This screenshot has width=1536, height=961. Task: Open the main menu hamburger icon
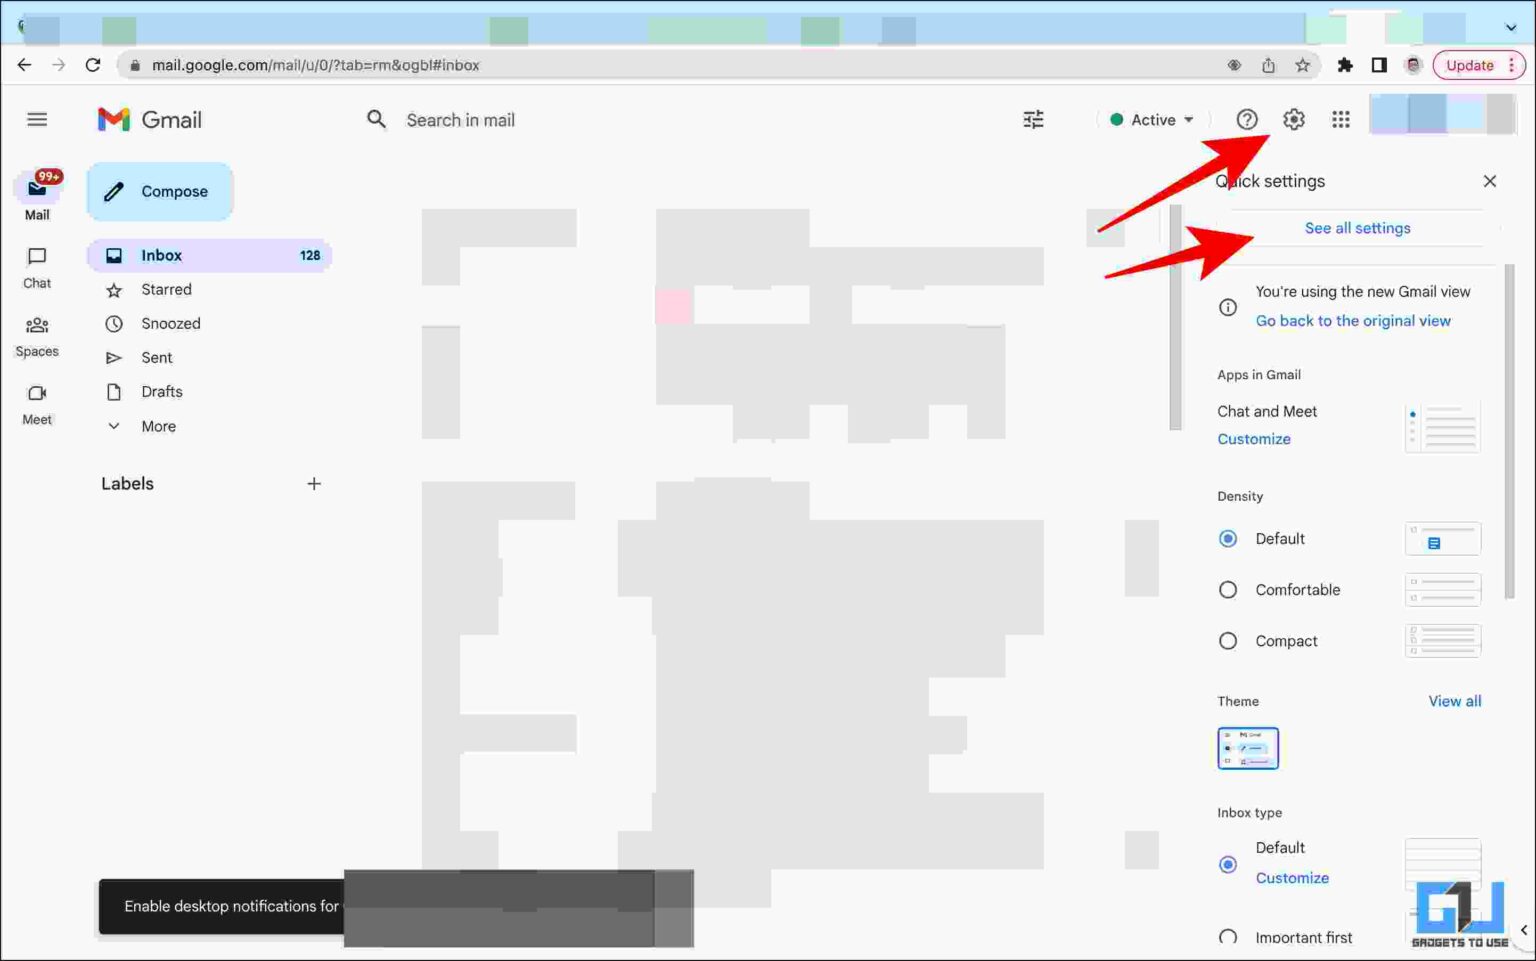click(x=37, y=120)
